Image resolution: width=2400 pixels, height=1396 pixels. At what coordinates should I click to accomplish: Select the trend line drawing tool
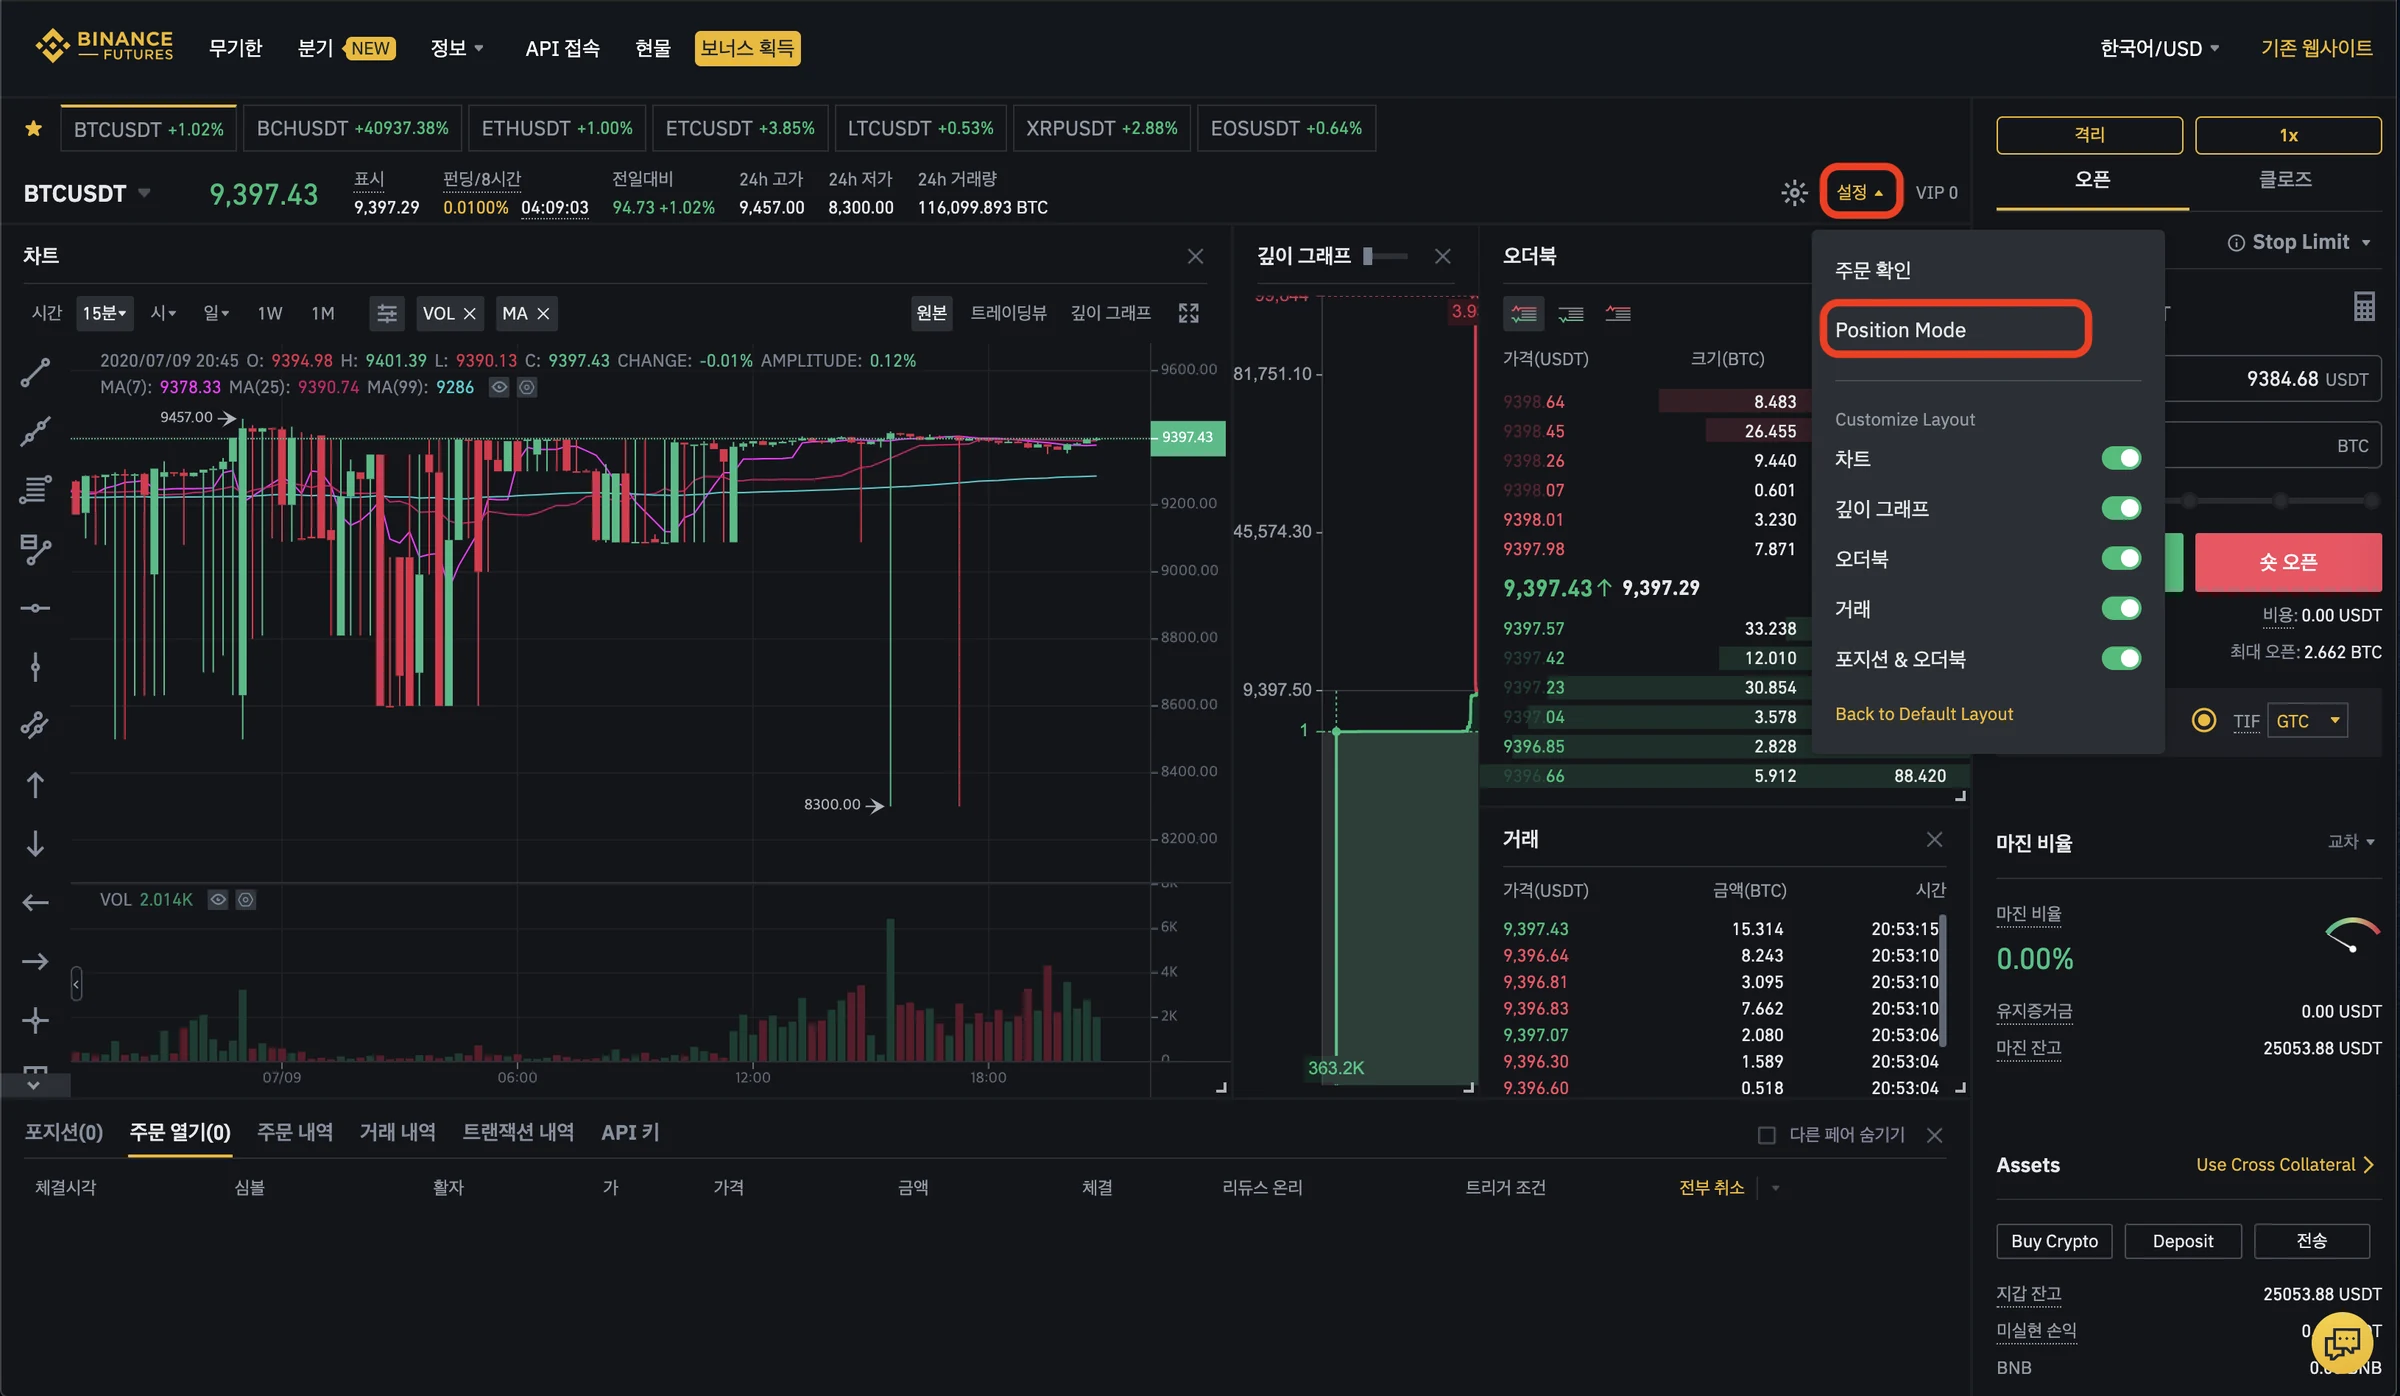35,372
